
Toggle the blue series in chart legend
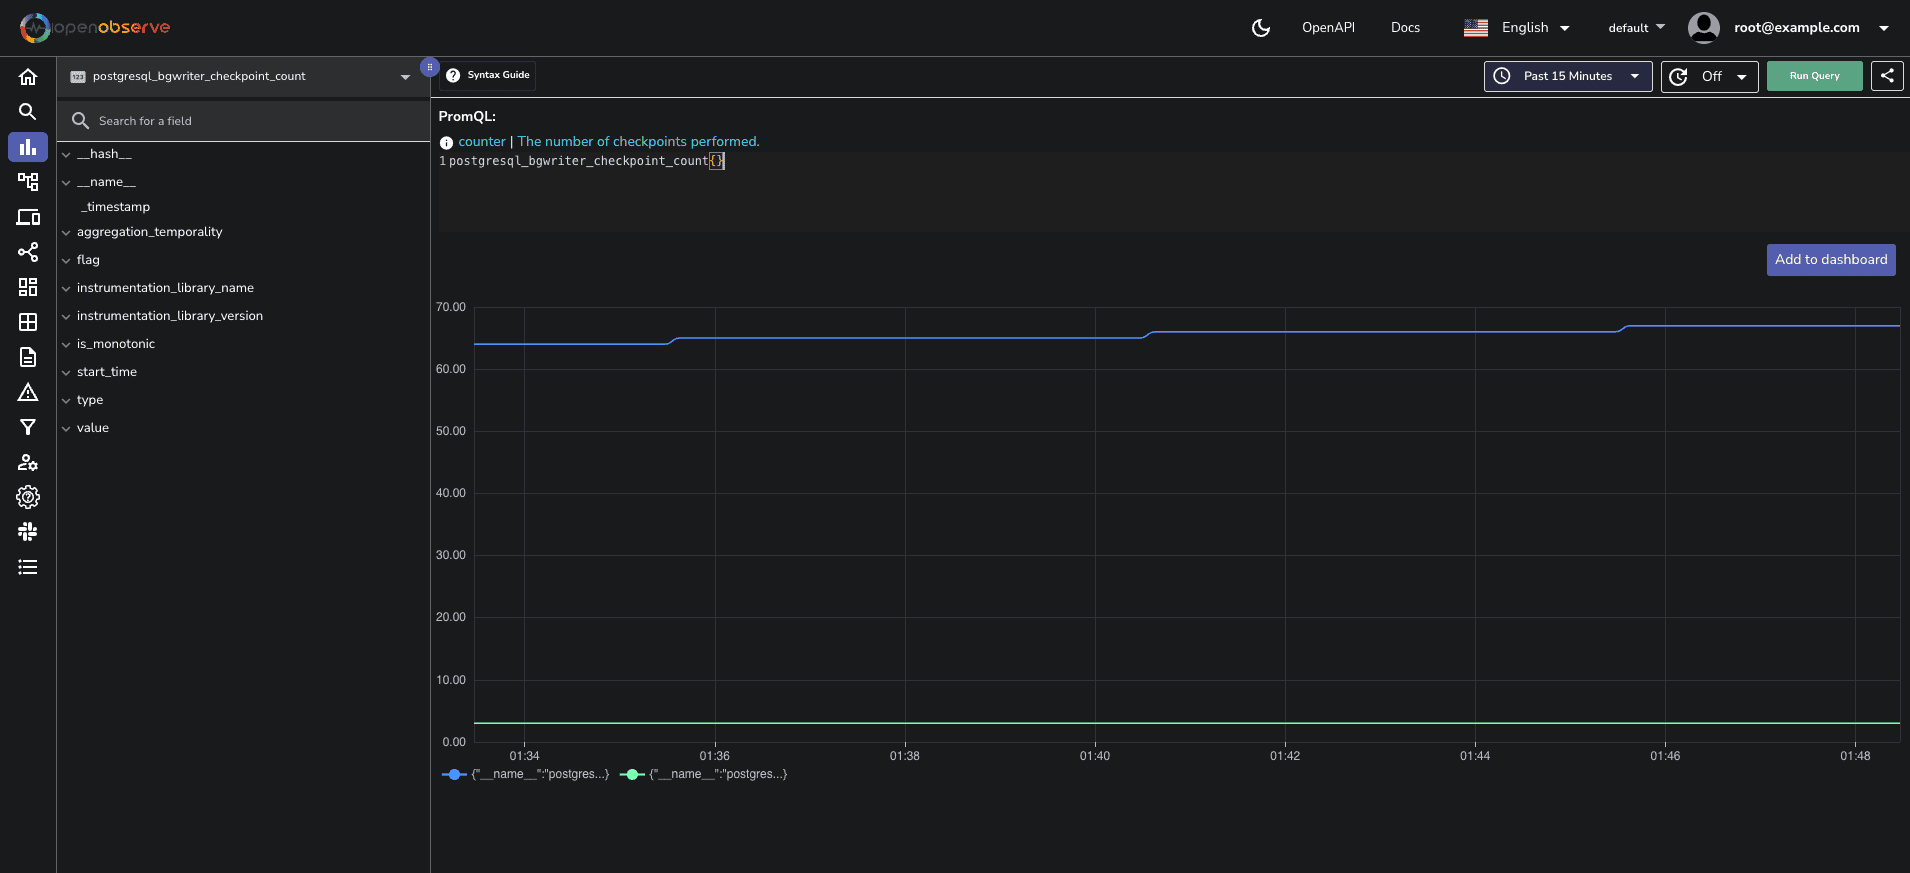click(526, 774)
